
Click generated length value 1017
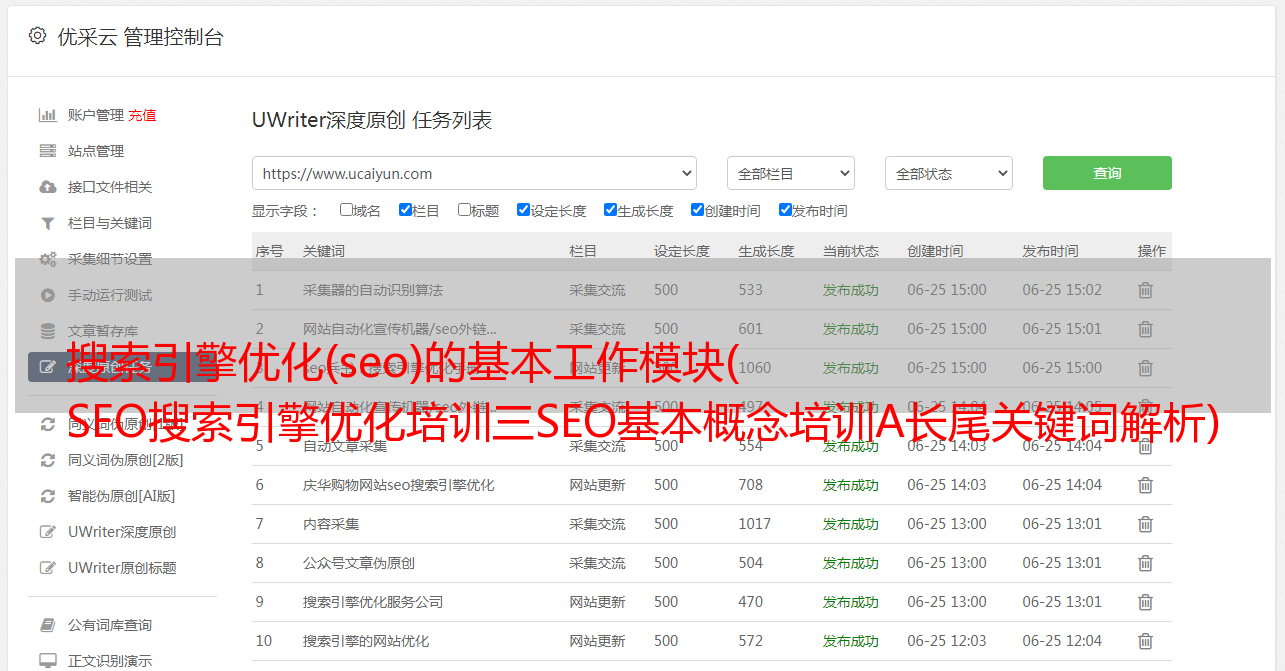(755, 524)
